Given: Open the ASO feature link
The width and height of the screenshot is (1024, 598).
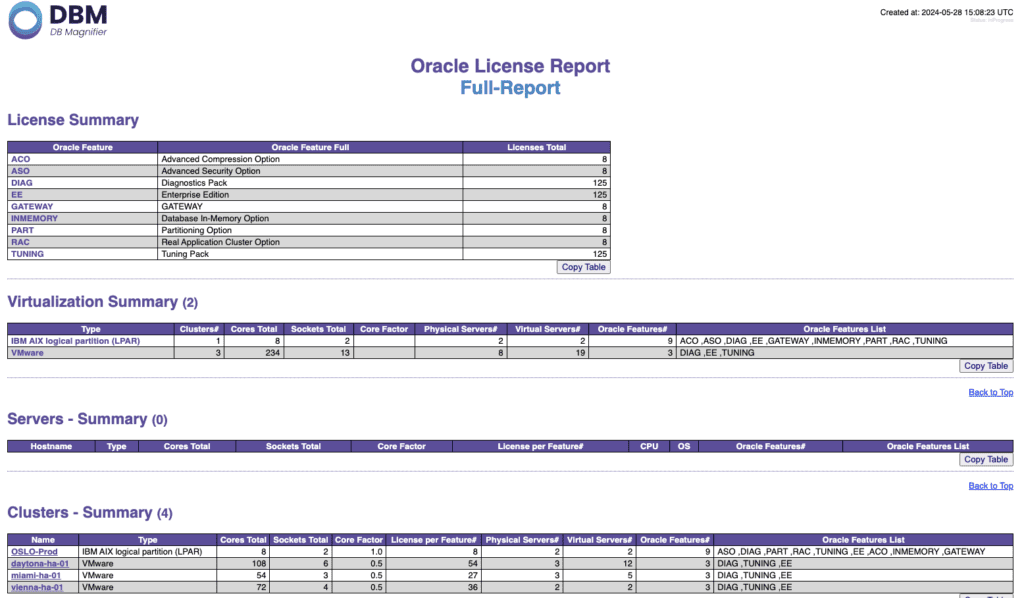Looking at the screenshot, I should (21, 171).
